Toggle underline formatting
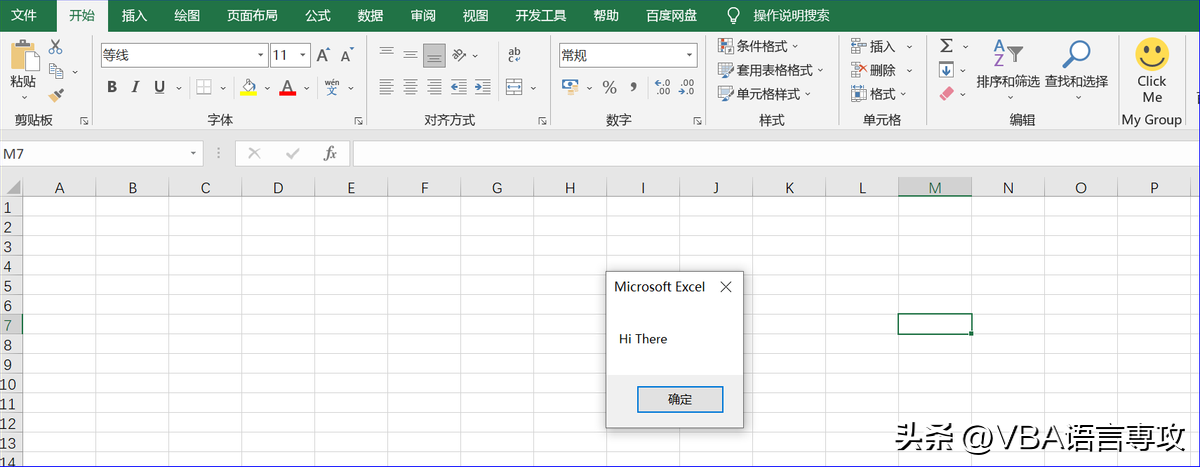1200x467 pixels. [x=159, y=87]
